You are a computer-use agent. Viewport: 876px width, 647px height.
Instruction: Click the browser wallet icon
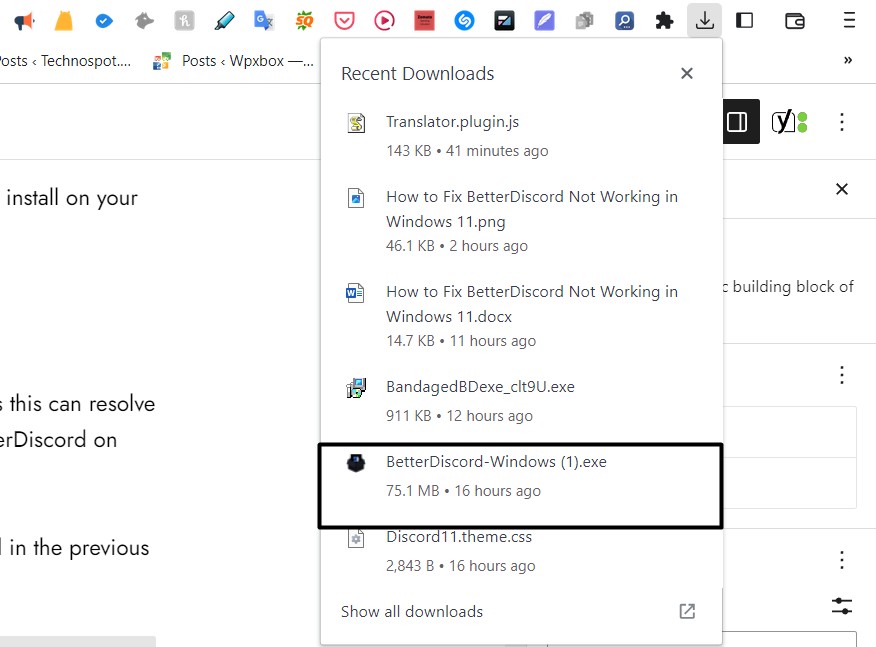795,20
